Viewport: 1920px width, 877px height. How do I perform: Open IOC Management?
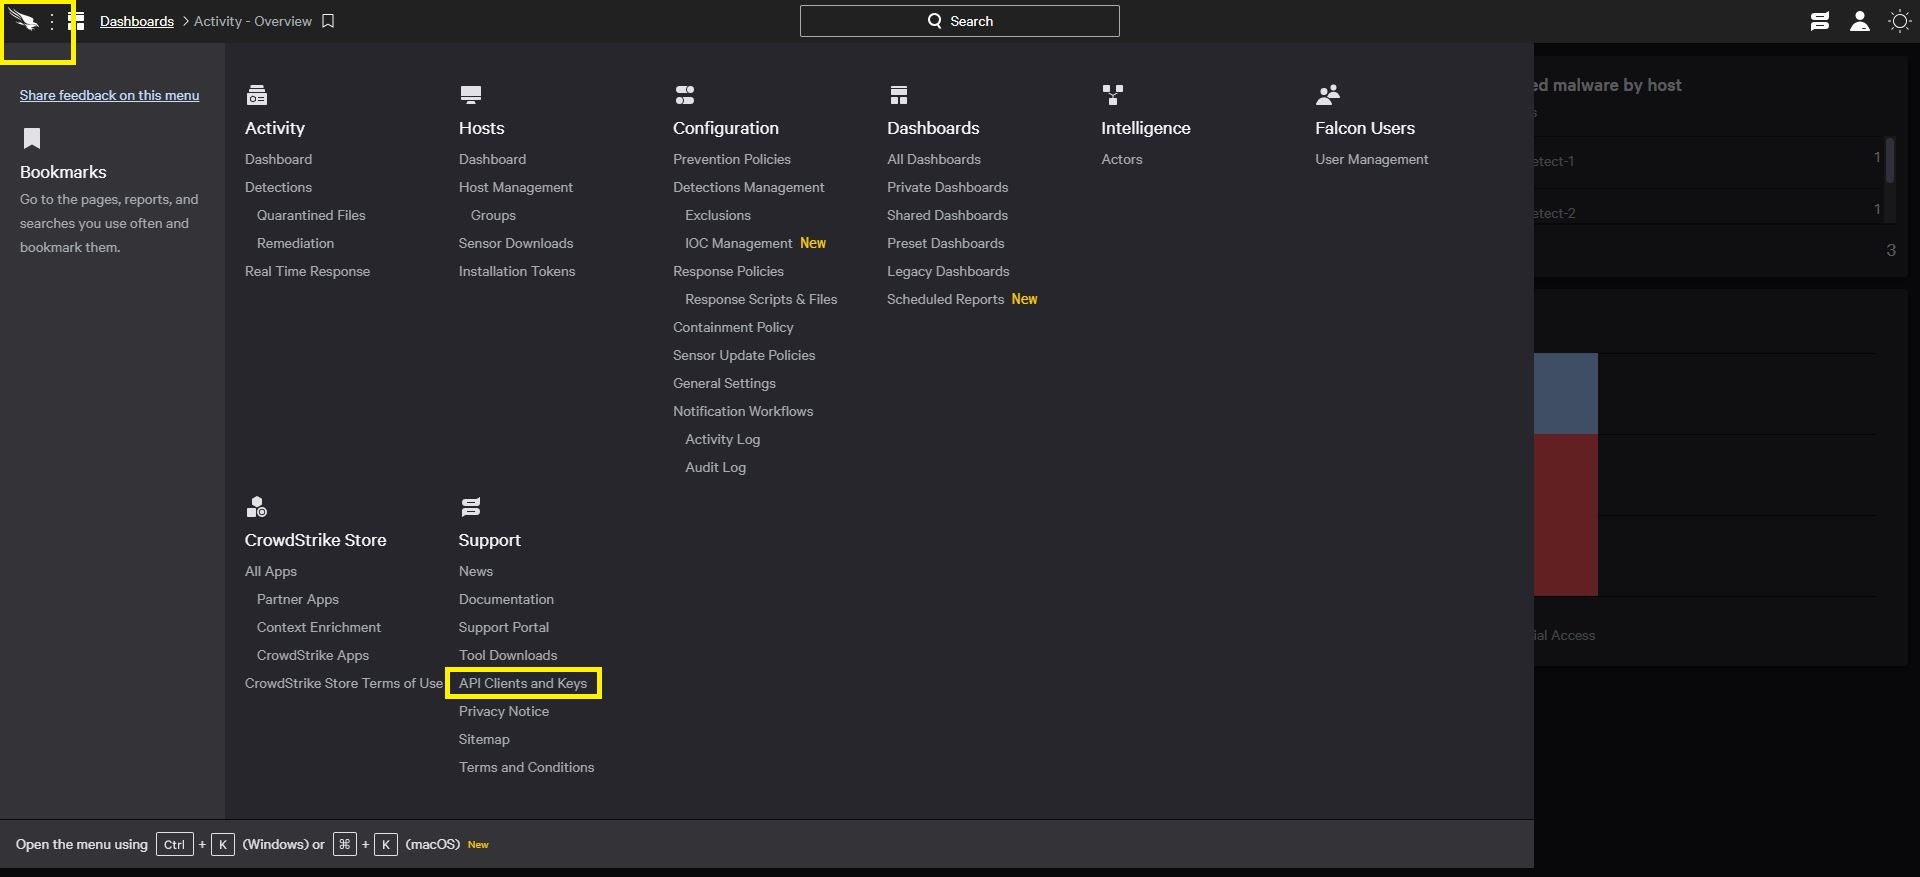point(739,243)
